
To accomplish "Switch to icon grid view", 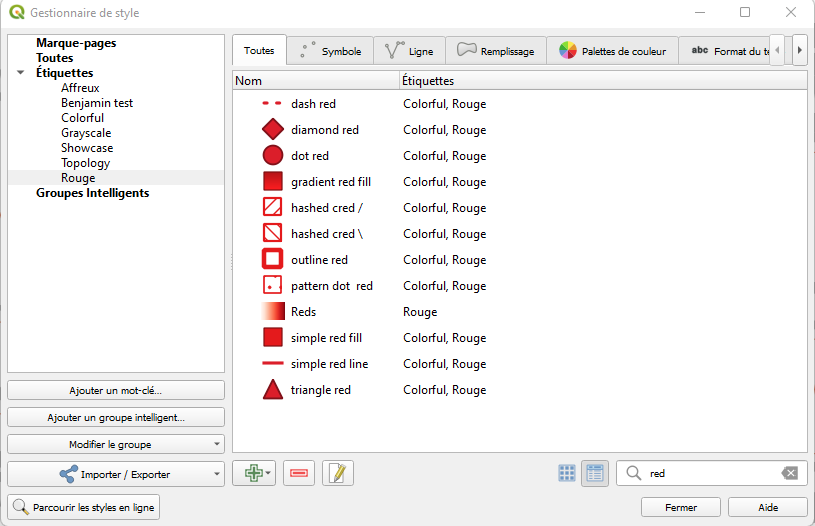I will [567, 473].
